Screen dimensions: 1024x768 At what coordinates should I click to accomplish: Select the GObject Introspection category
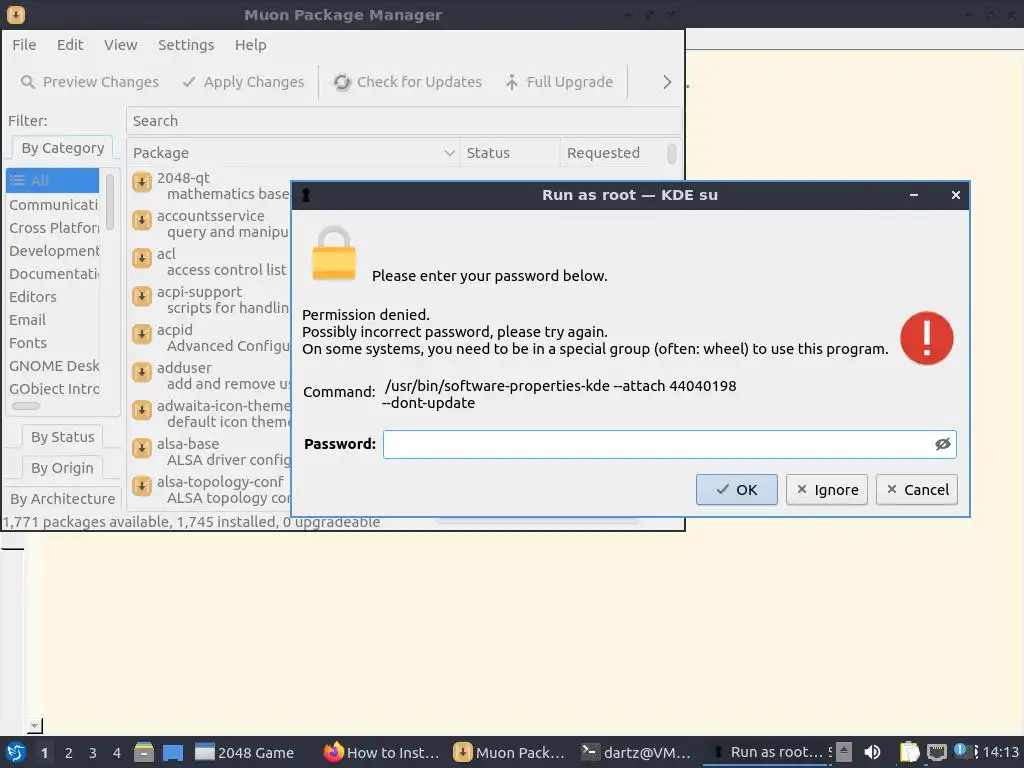(53, 389)
